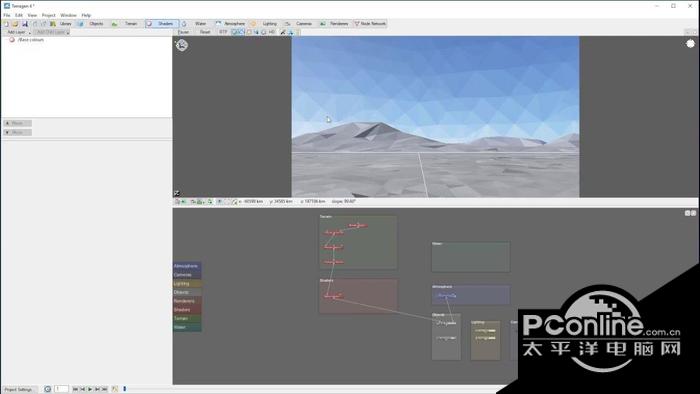Switch to the Water layout
This screenshot has width=700, height=394.
[195, 24]
